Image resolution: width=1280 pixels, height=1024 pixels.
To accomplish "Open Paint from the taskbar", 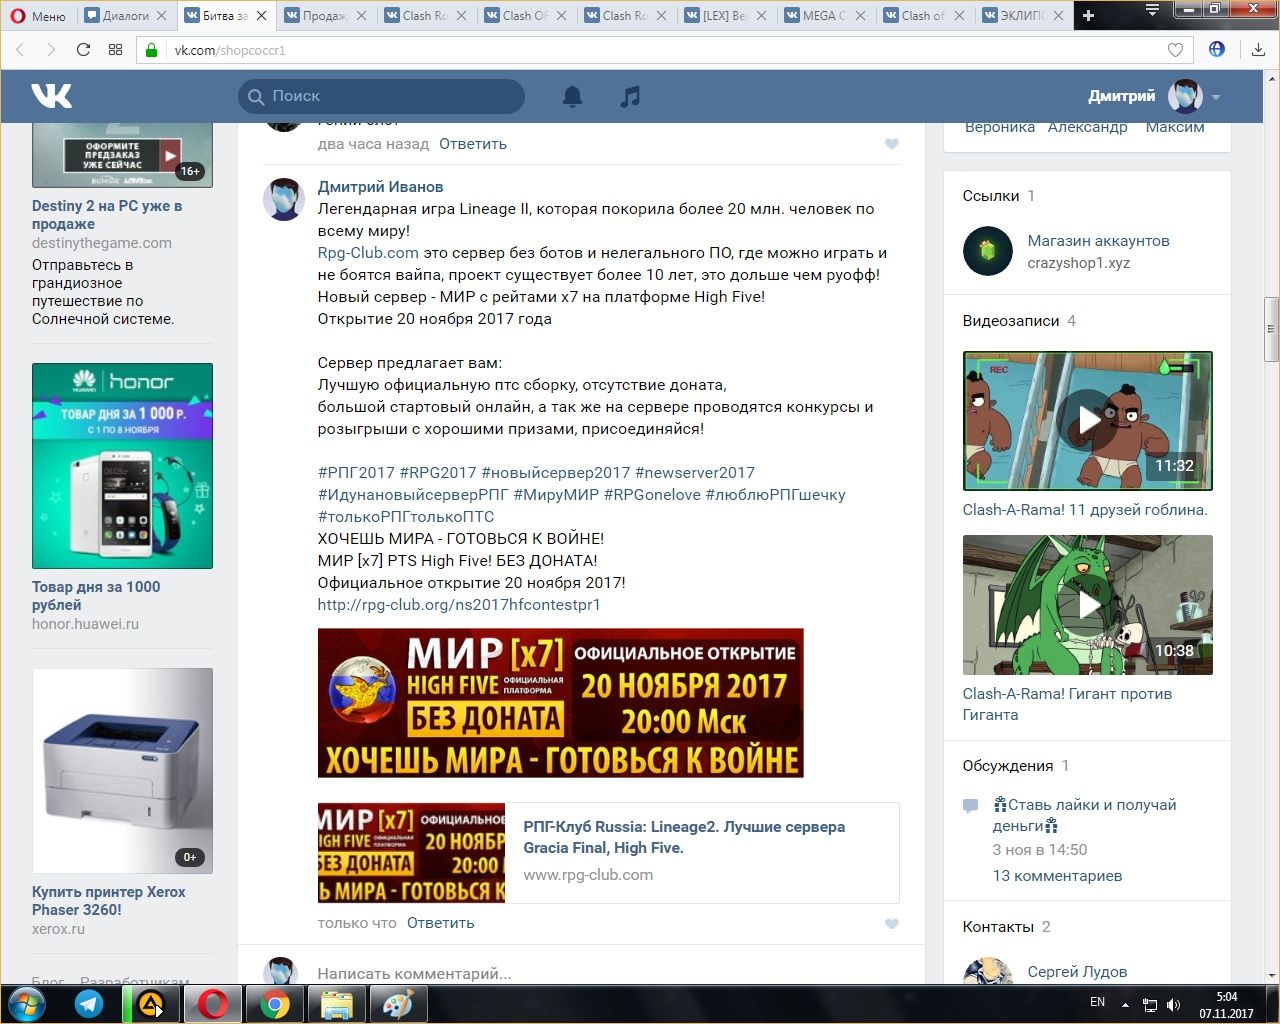I will [x=399, y=1004].
